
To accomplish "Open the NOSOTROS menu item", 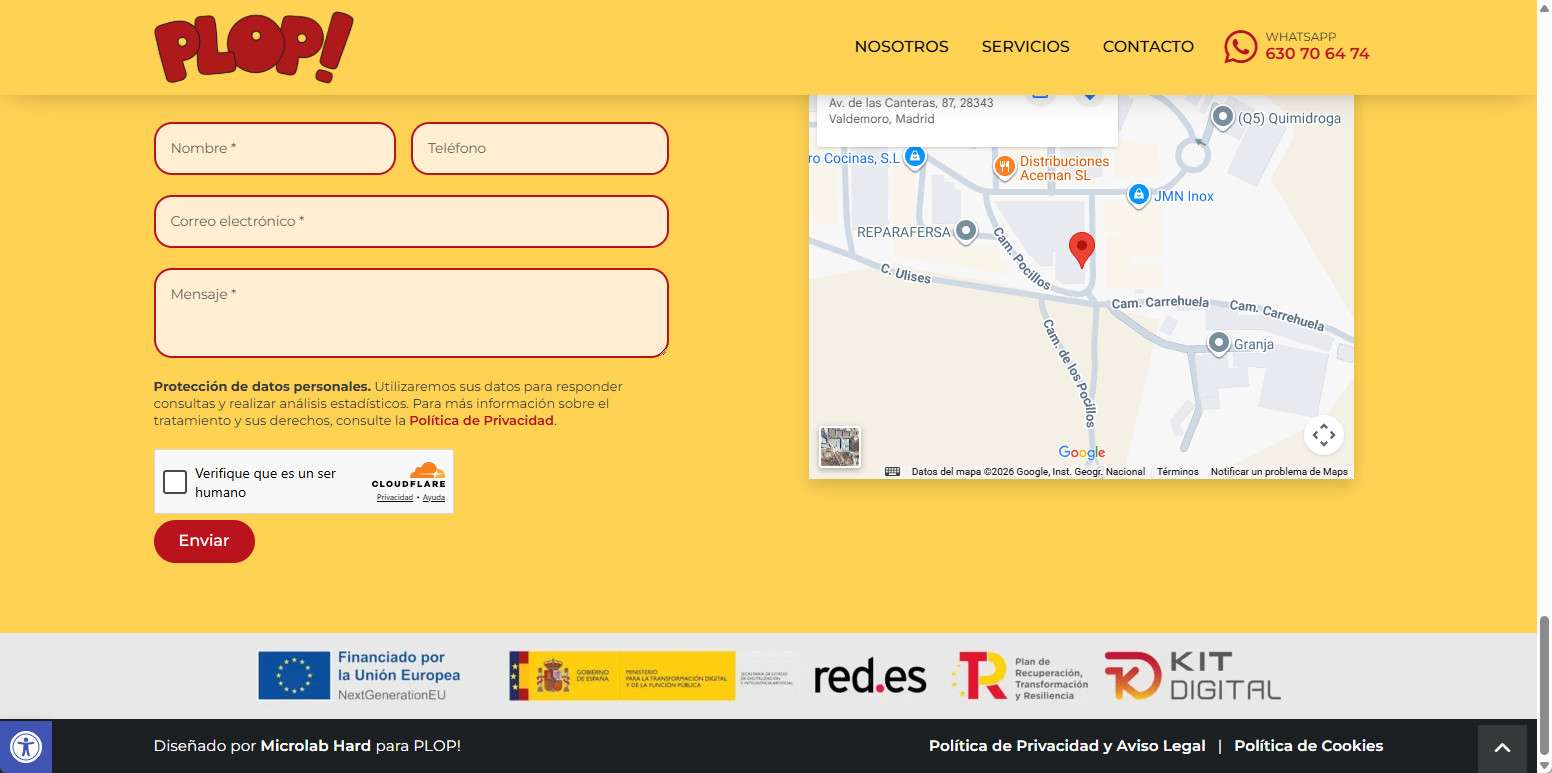I will click(901, 47).
